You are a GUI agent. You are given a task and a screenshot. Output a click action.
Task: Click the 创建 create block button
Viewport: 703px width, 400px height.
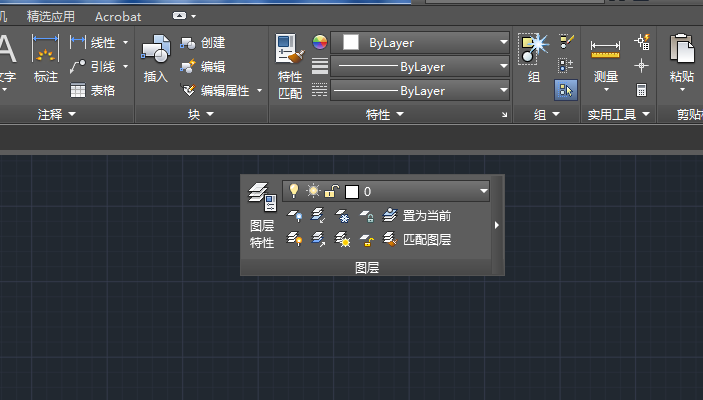click(x=203, y=43)
